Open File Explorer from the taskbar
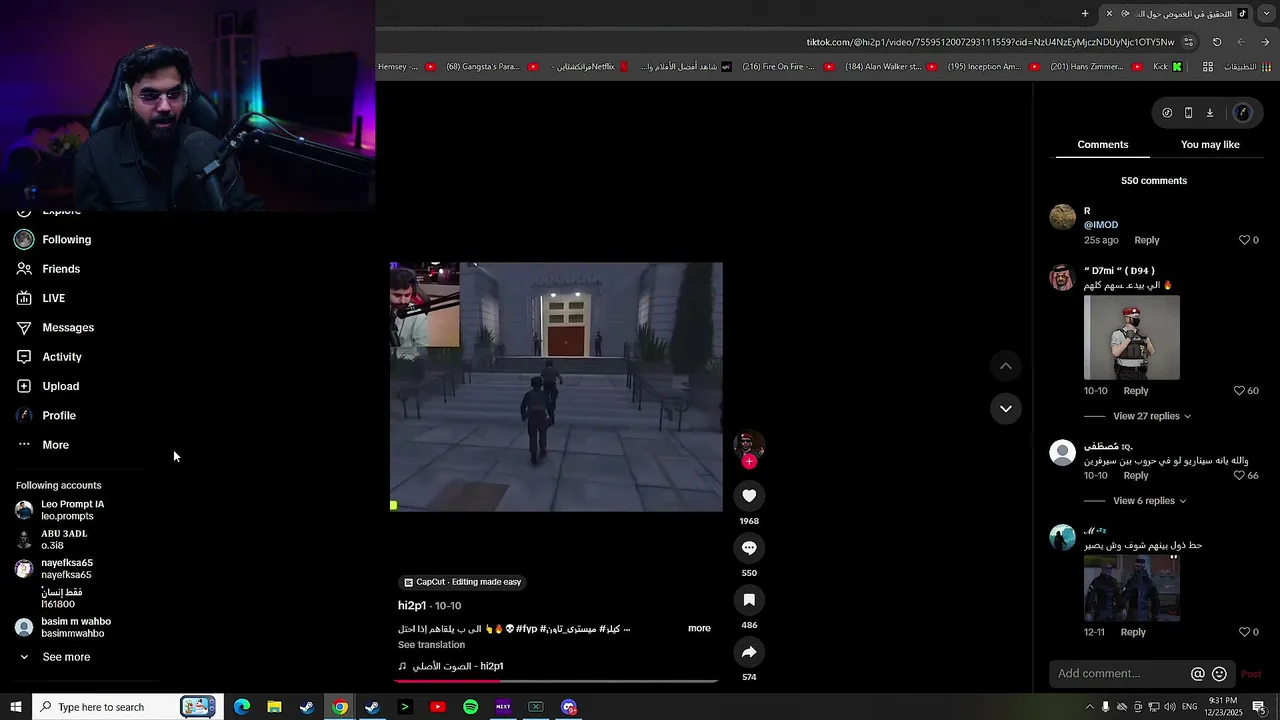This screenshot has width=1280, height=720. coord(274,707)
